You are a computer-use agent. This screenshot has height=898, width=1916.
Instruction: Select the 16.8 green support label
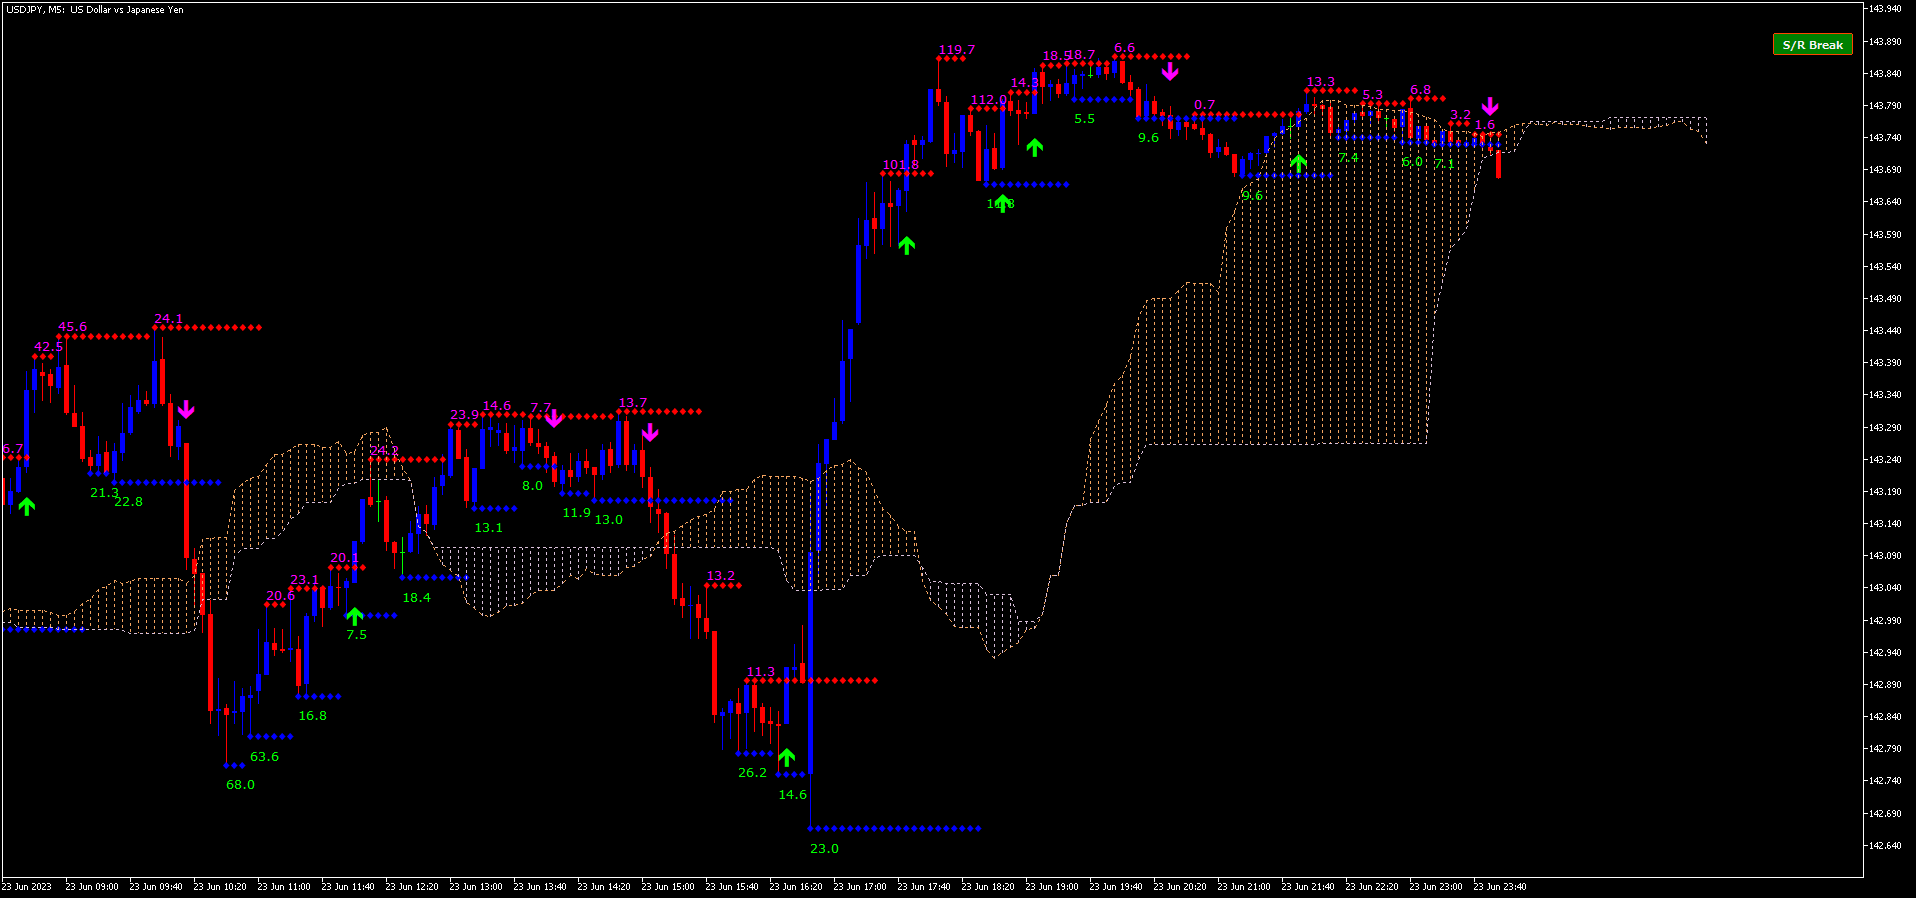click(x=312, y=716)
